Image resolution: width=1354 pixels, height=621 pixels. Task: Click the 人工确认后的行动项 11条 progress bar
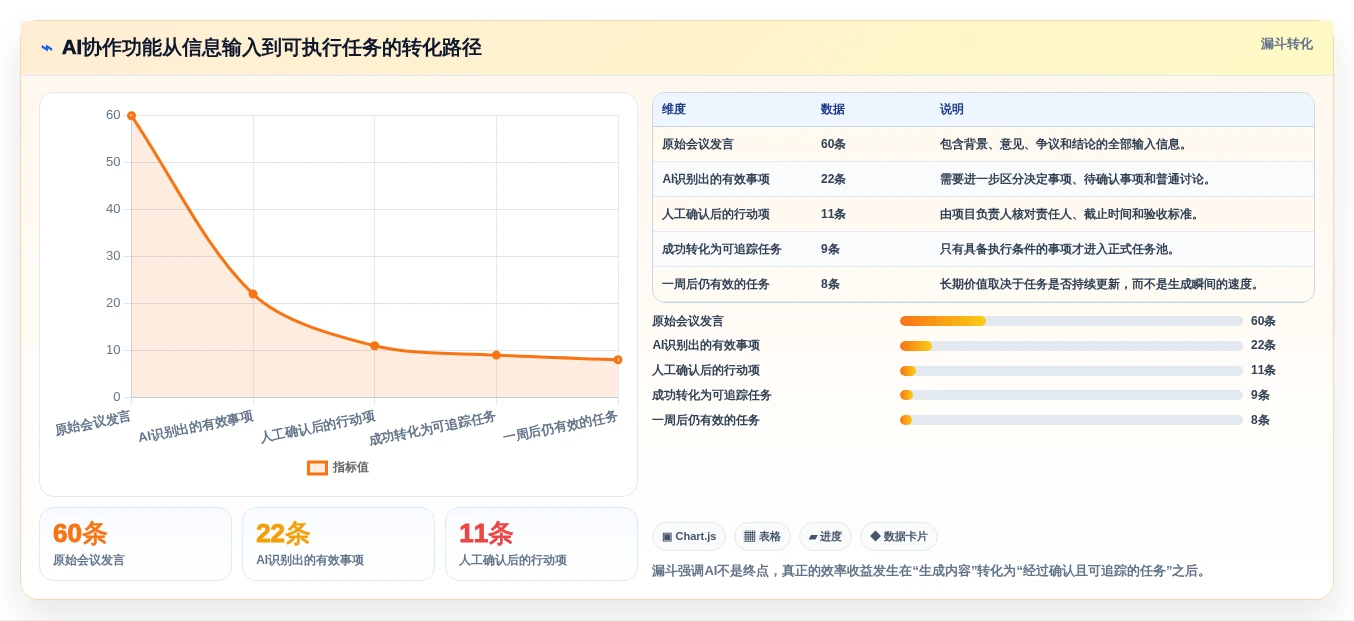pos(1071,371)
